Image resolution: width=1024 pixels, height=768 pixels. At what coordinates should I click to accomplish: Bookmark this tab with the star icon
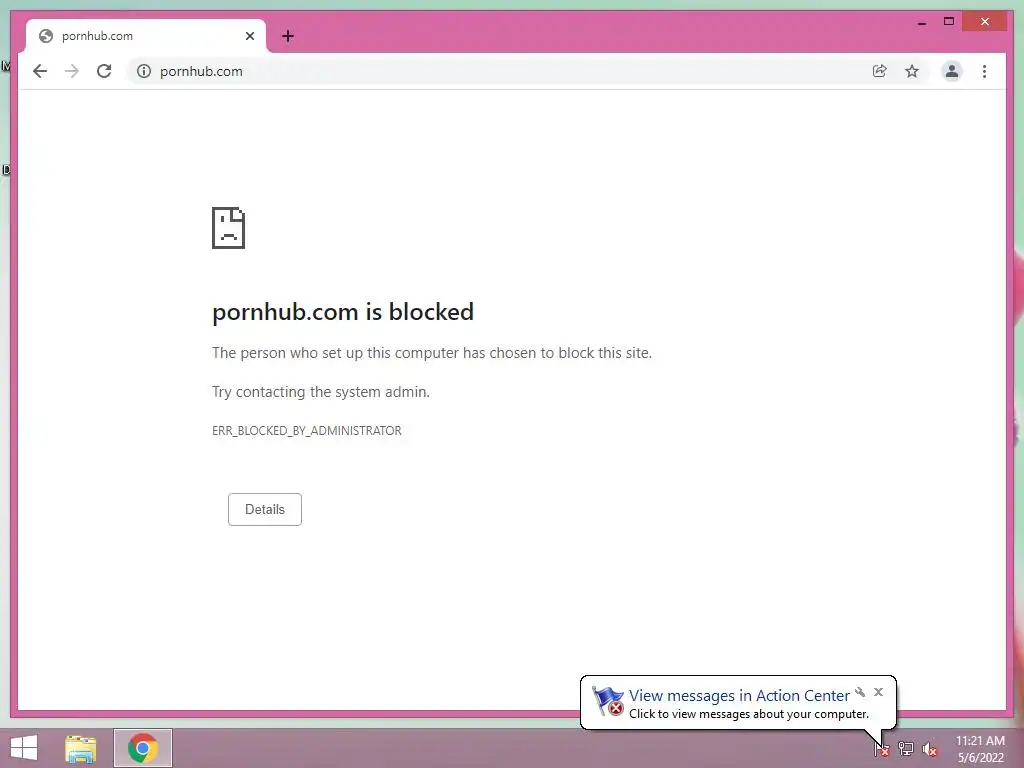912,71
